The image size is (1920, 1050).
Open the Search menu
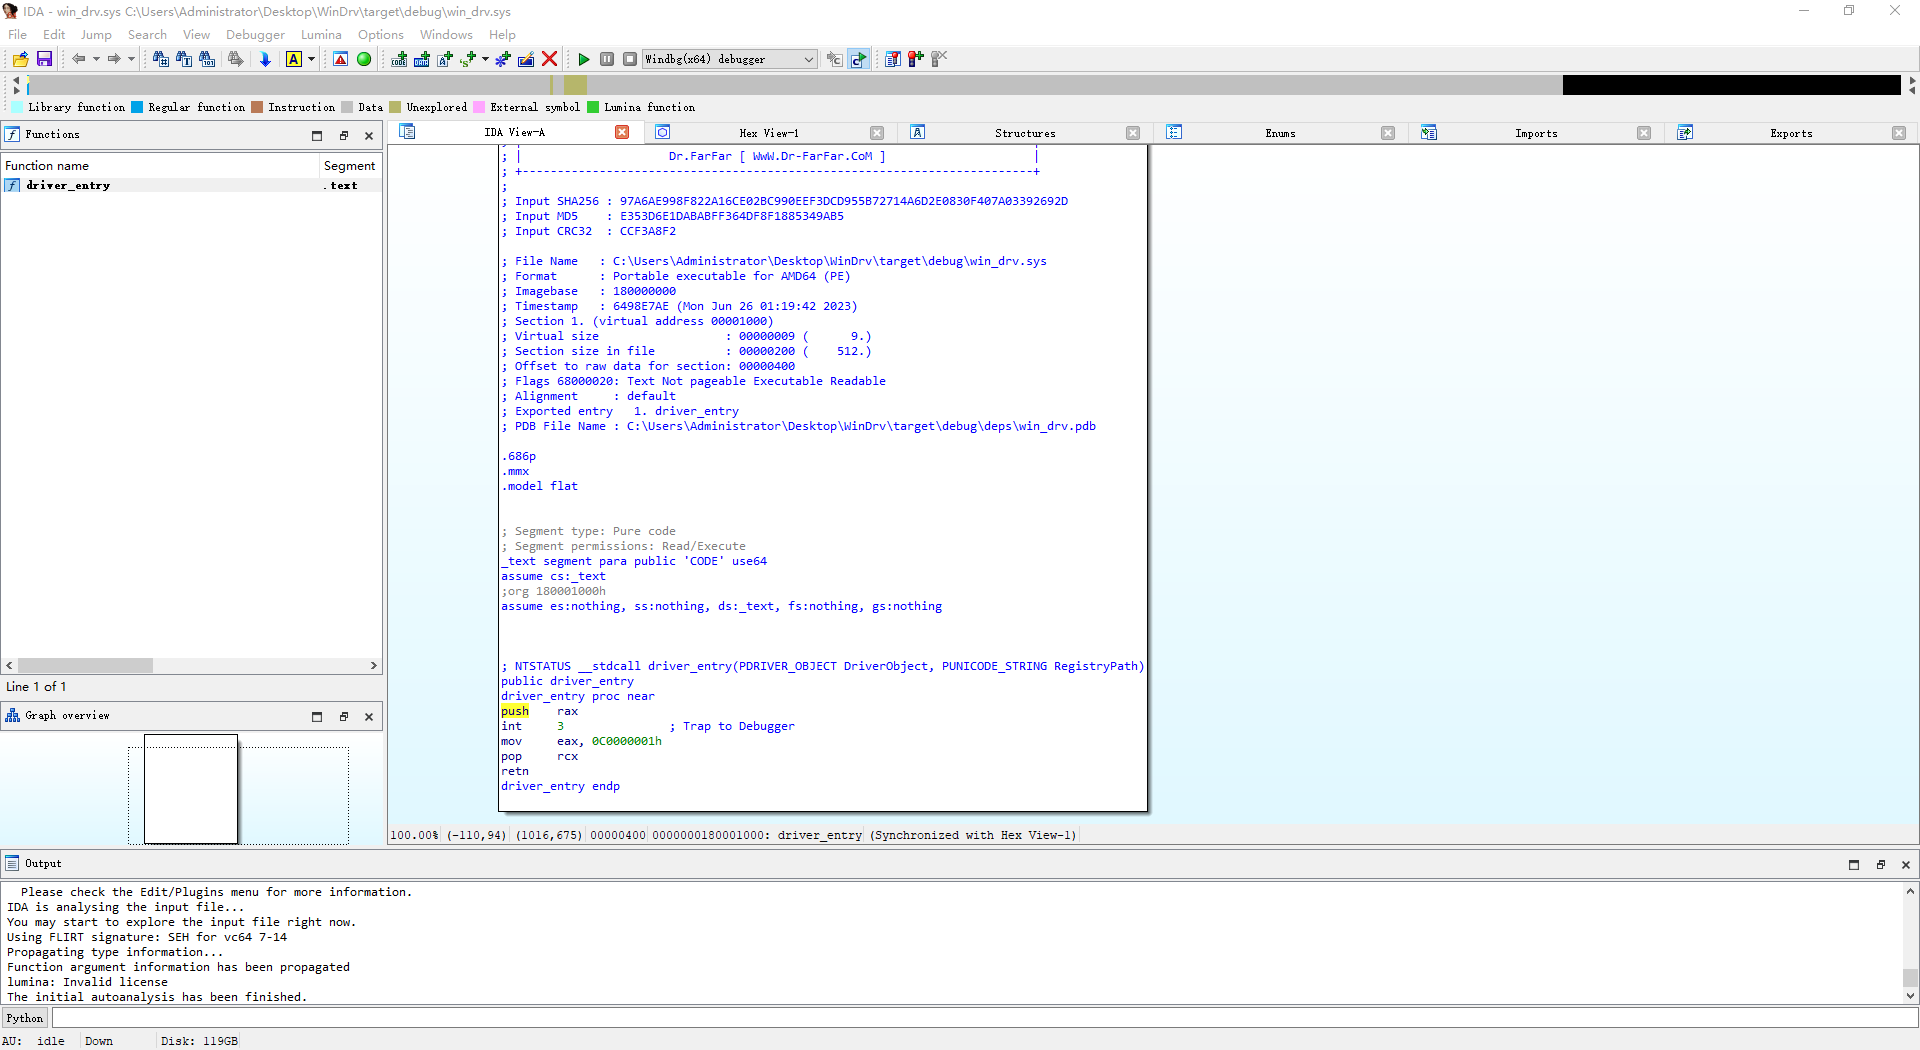click(x=147, y=34)
